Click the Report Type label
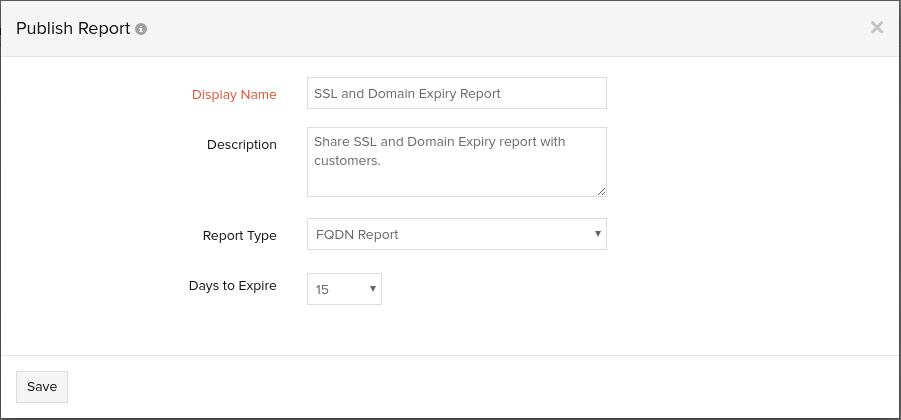901x420 pixels. click(239, 235)
